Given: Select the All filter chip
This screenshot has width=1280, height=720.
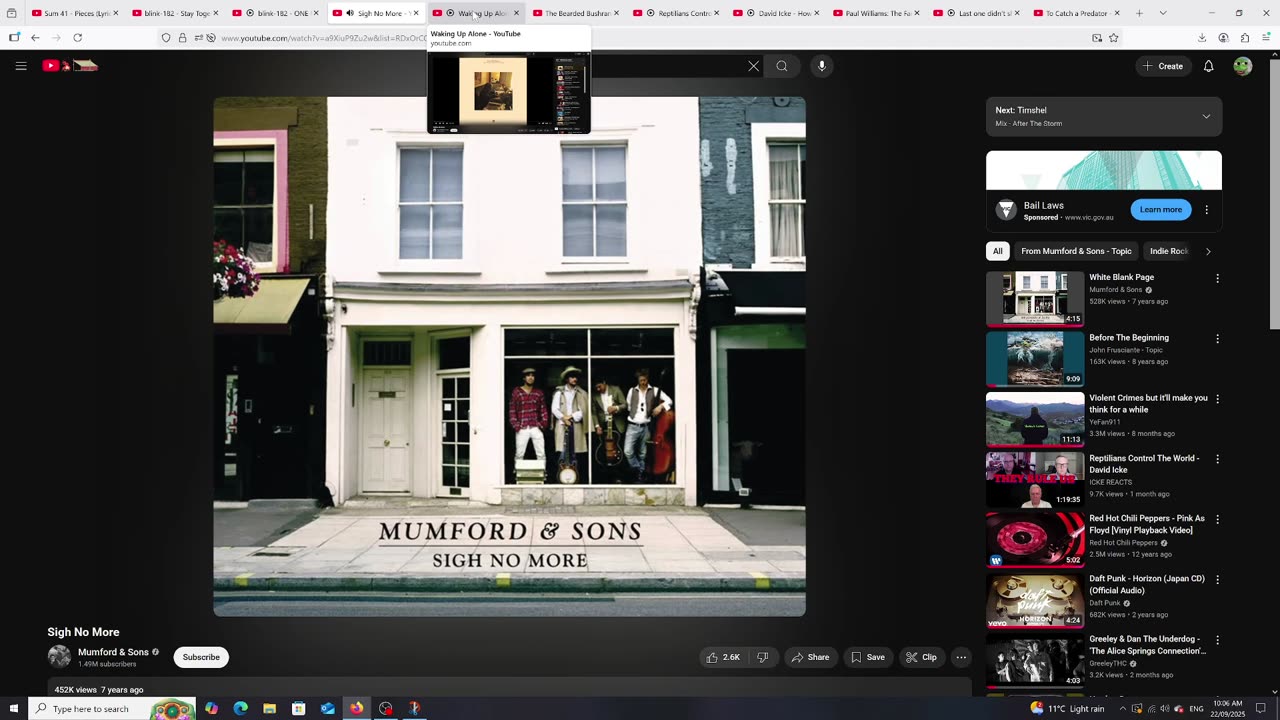Looking at the screenshot, I should point(997,251).
